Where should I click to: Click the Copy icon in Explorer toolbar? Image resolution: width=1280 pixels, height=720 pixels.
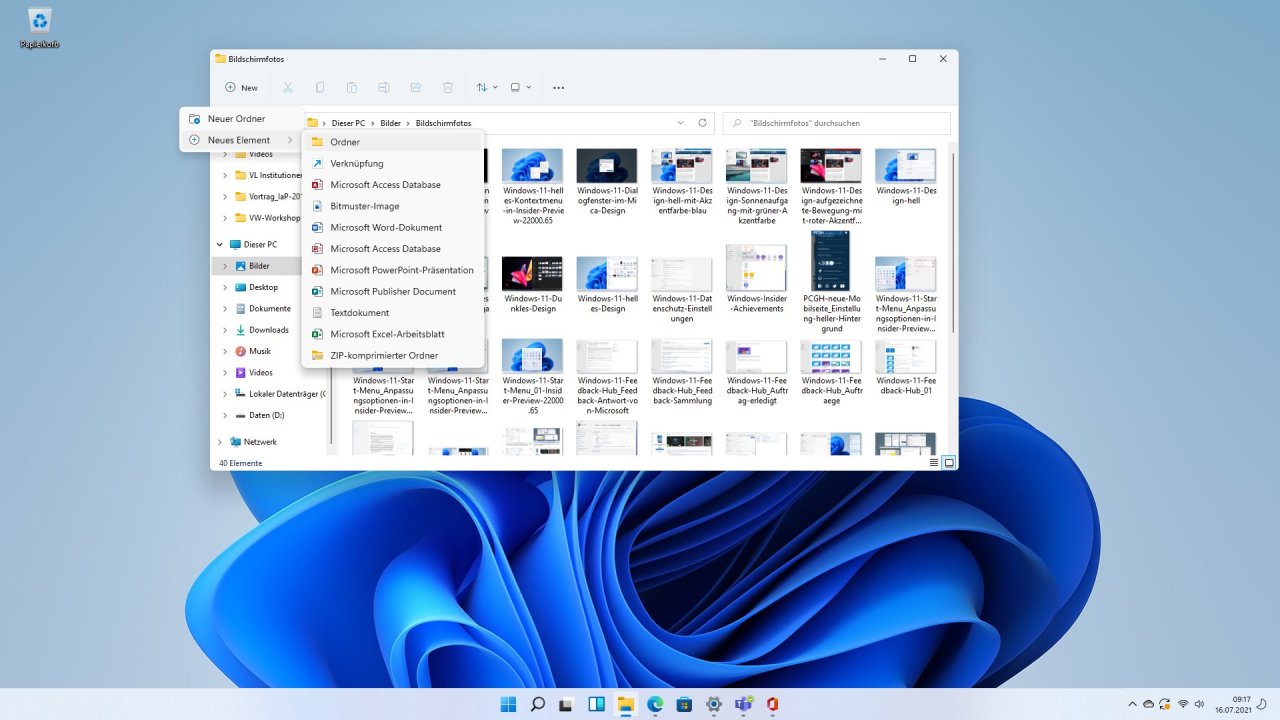(320, 88)
